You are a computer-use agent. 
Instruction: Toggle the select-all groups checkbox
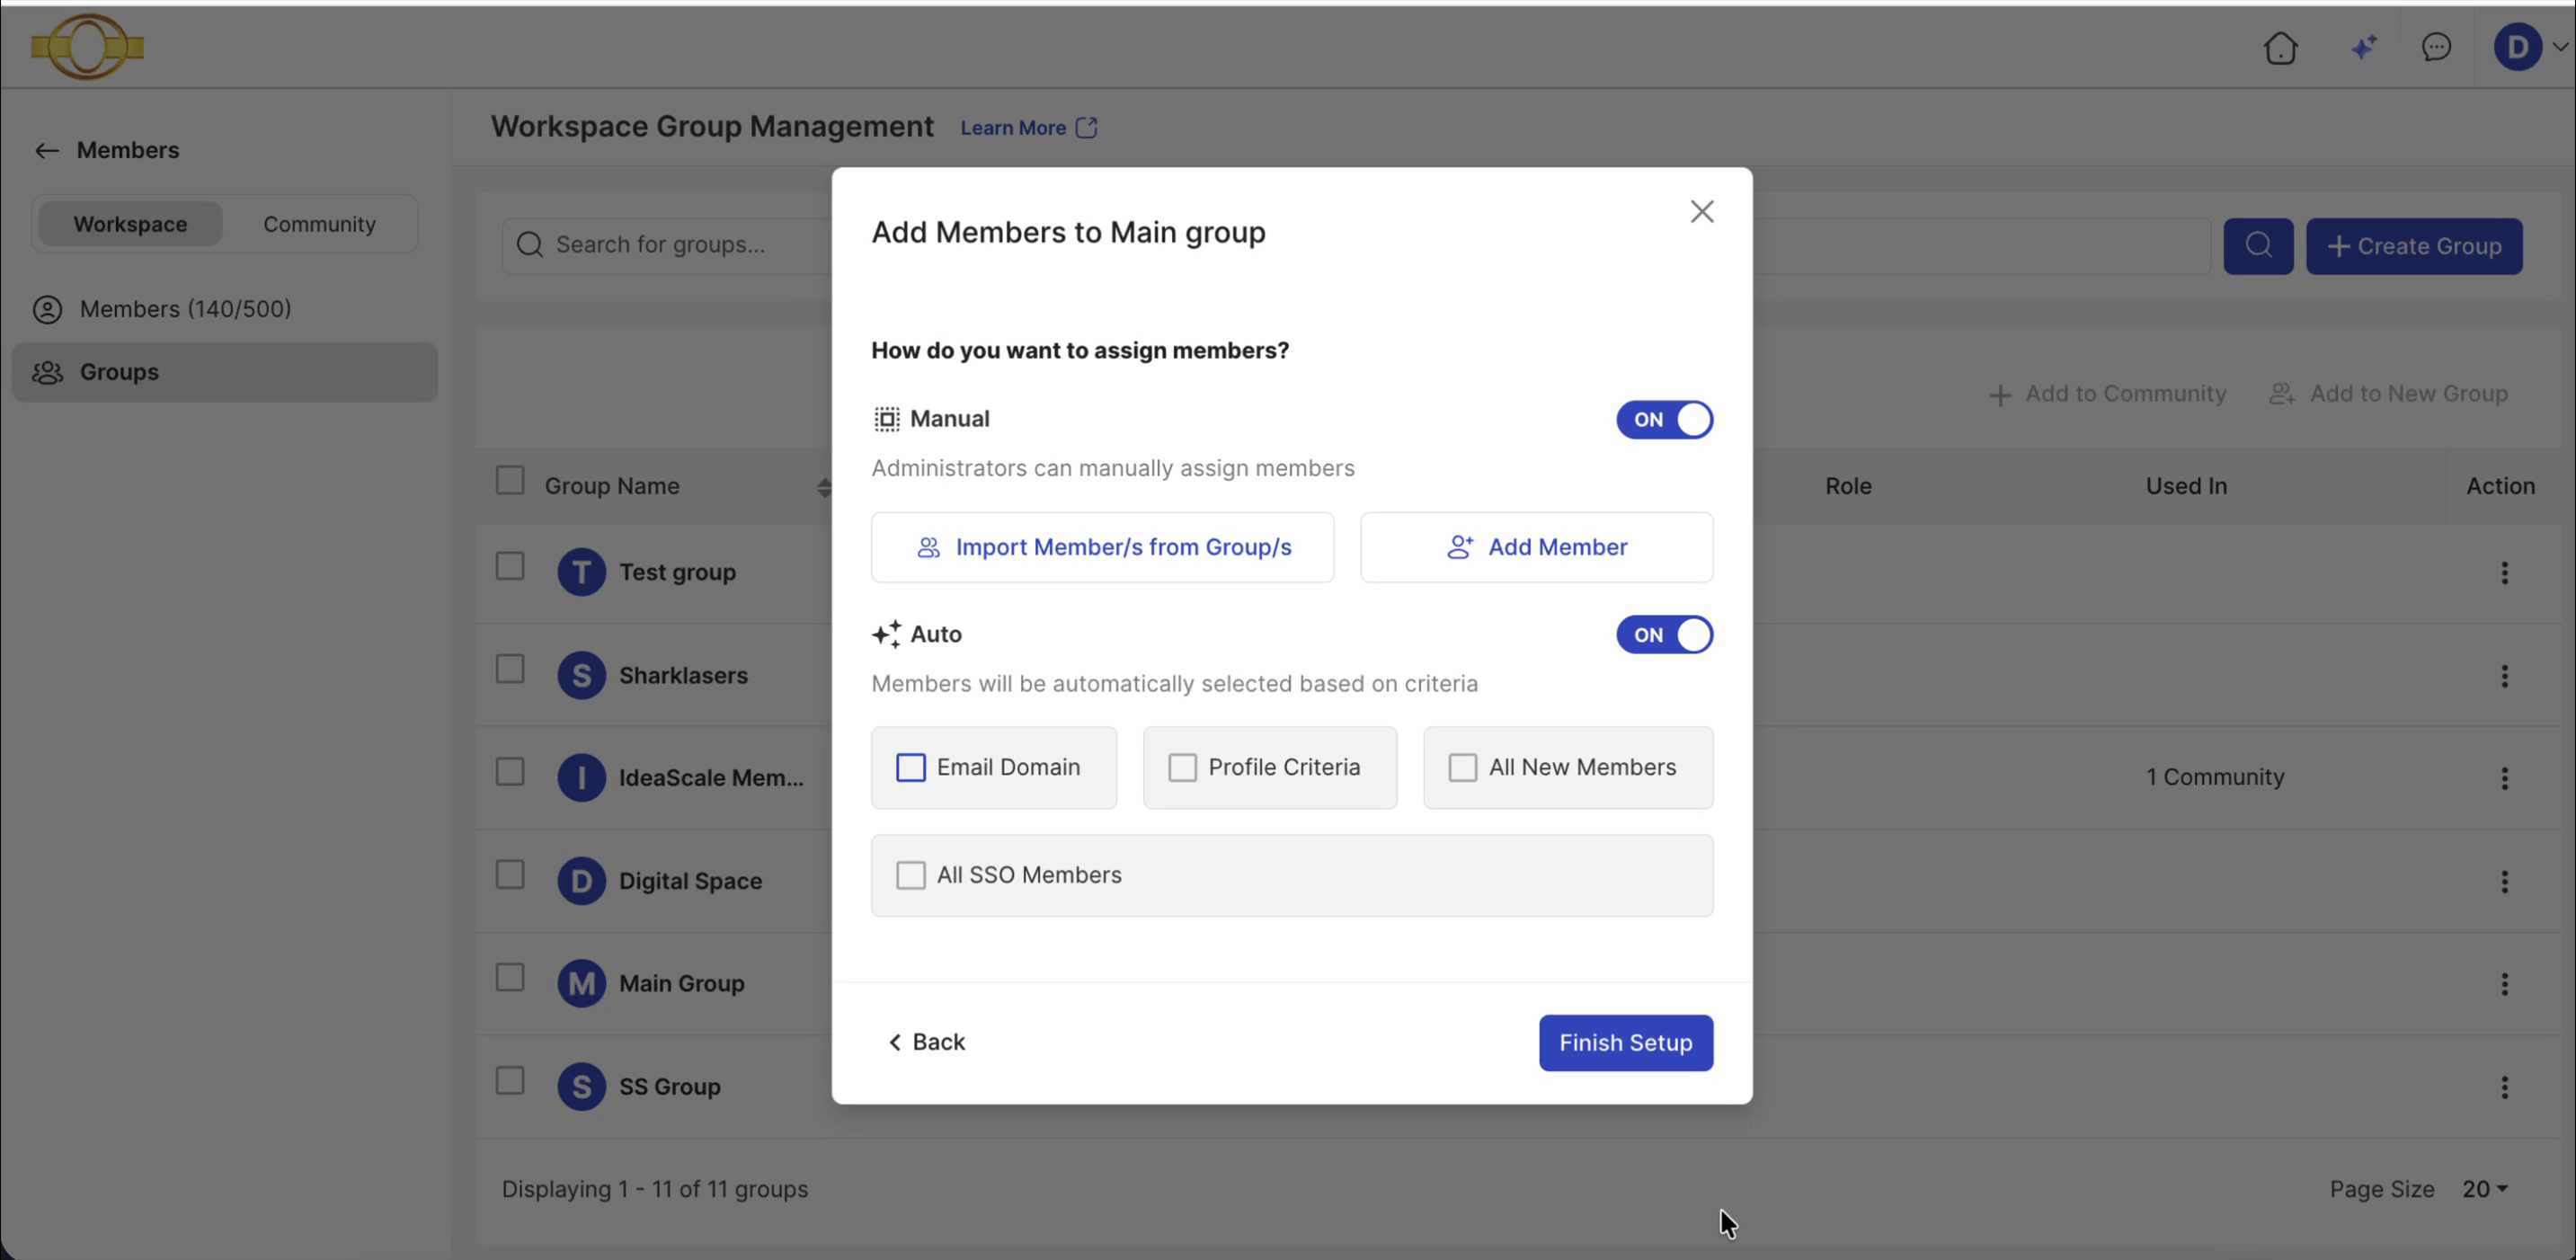click(510, 481)
